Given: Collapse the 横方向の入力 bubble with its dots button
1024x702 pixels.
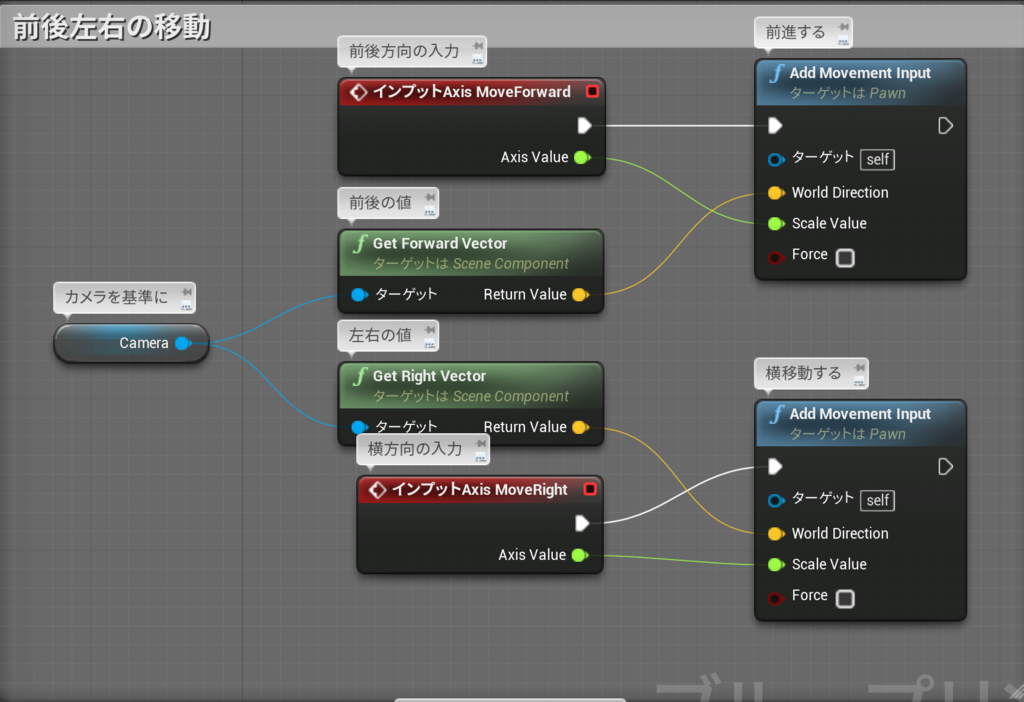Looking at the screenshot, I should tap(480, 458).
